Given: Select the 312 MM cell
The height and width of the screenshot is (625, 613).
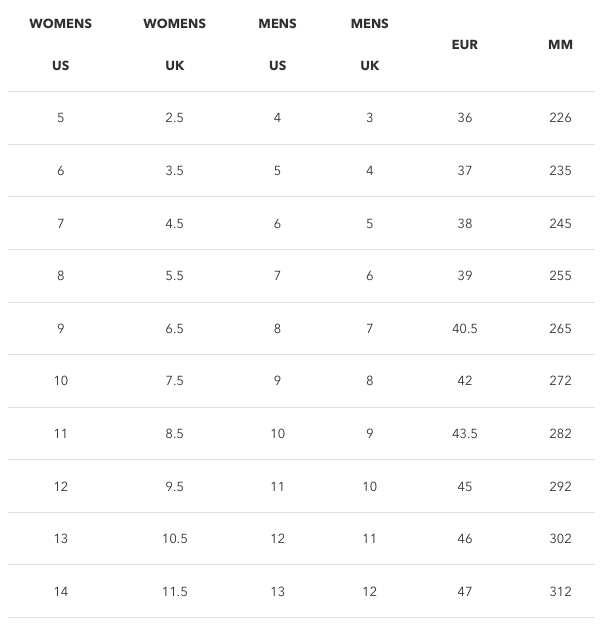Looking at the screenshot, I should tap(560, 592).
